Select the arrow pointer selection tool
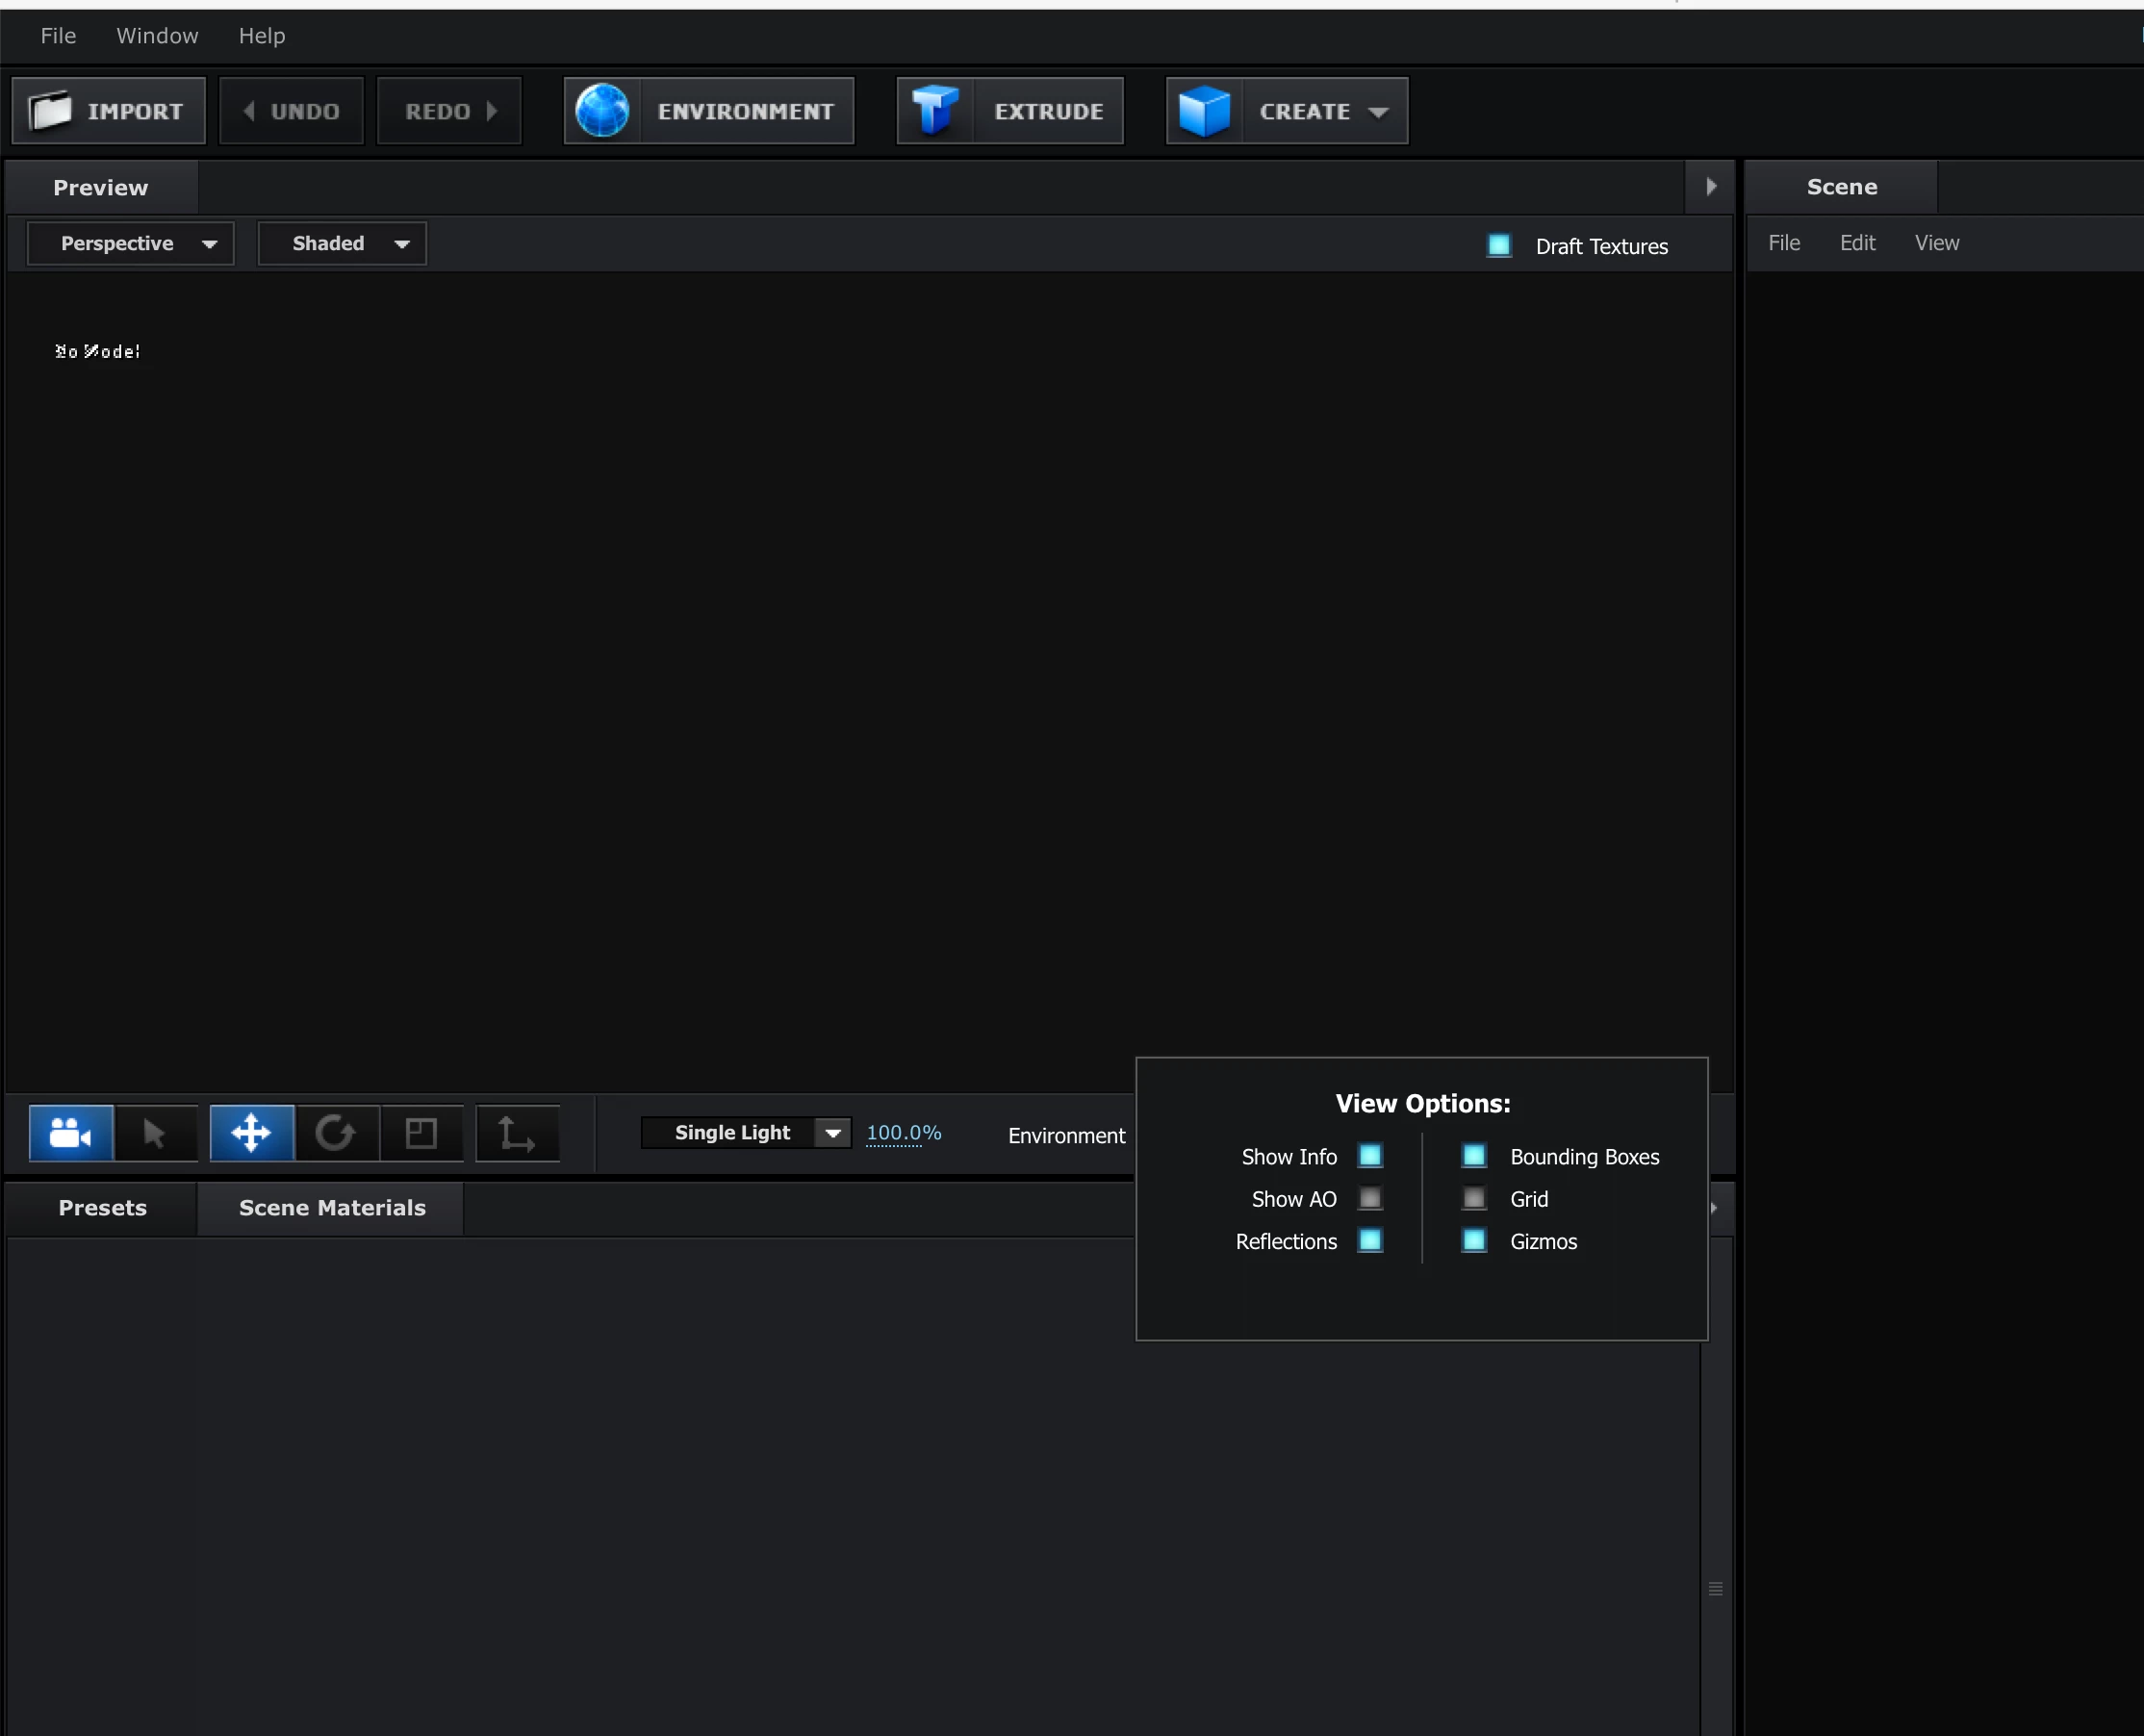Screen dimensions: 2144x1736 coord(155,1133)
